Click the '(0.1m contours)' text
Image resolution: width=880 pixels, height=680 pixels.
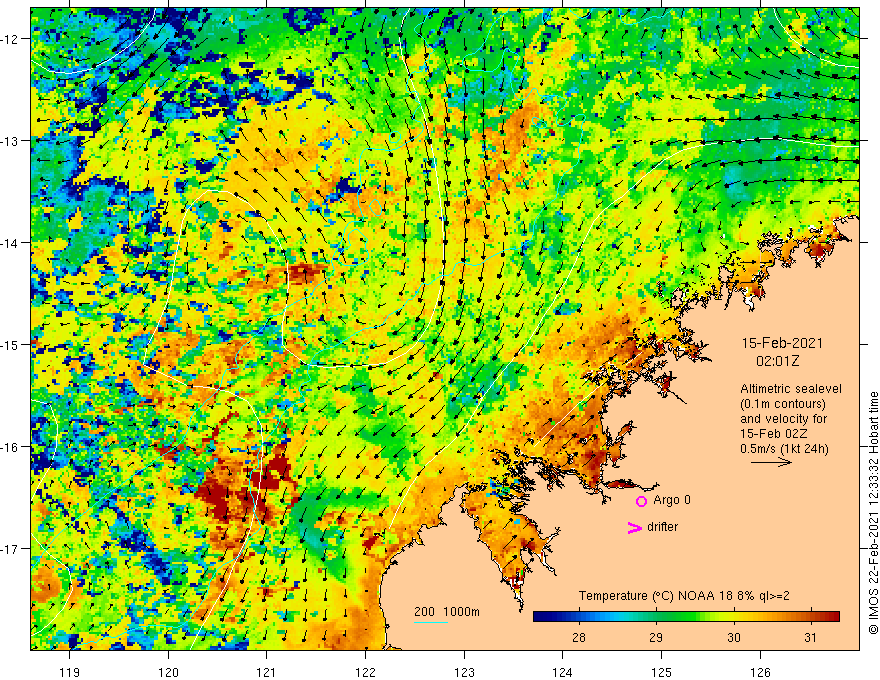tap(783, 403)
